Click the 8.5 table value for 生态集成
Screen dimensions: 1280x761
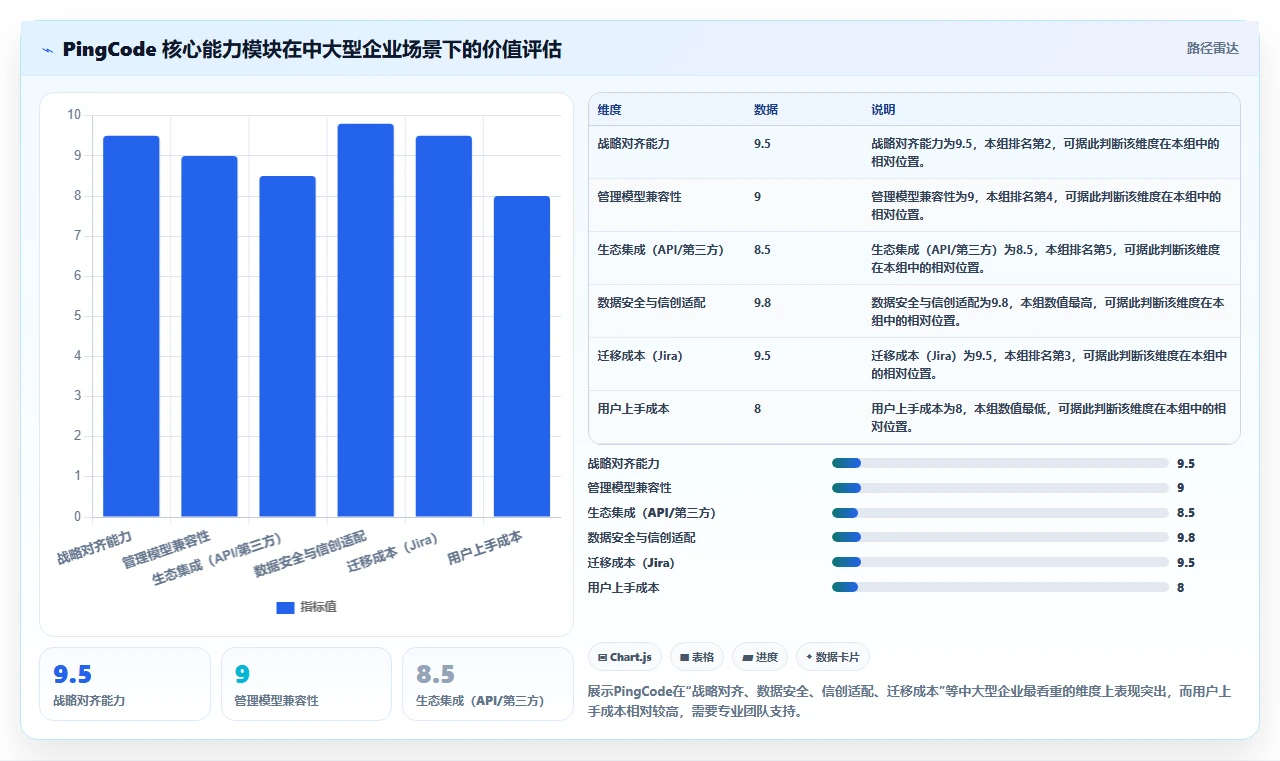pos(762,250)
